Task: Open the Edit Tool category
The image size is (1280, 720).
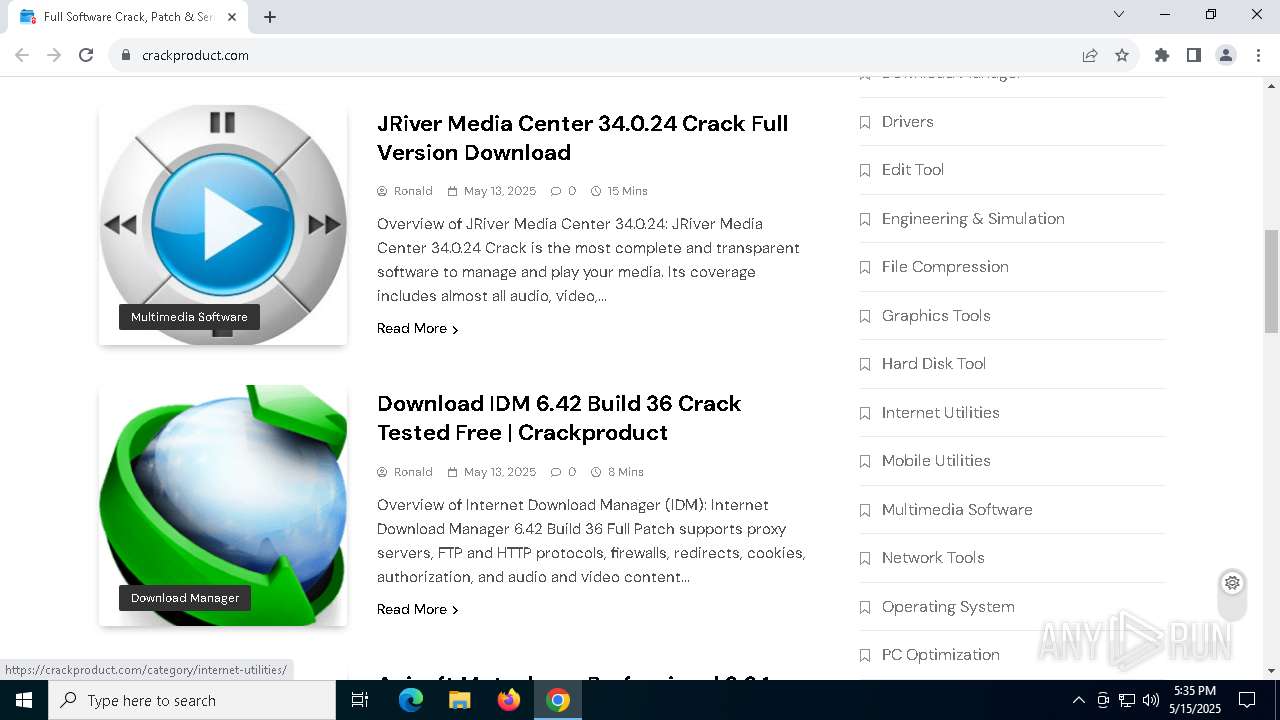Action: coord(913,170)
